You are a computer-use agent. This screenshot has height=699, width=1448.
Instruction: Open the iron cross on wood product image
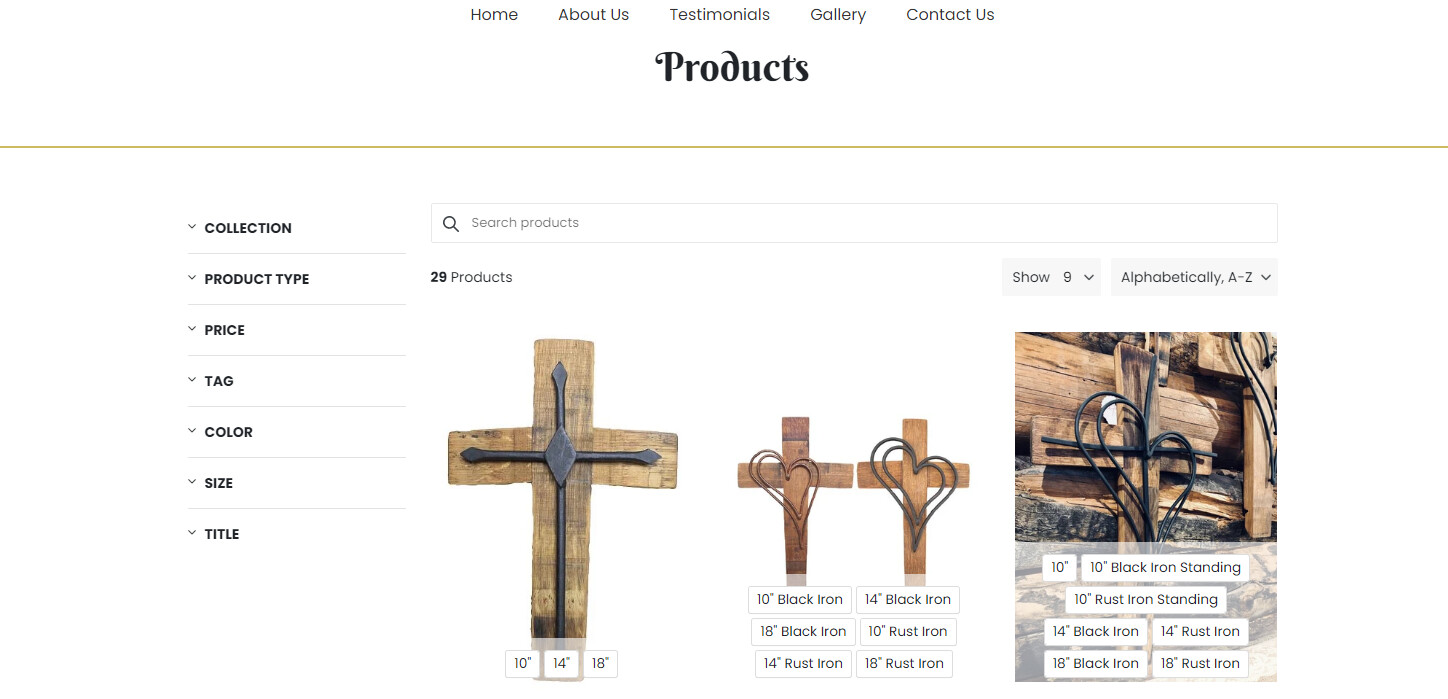(562, 480)
